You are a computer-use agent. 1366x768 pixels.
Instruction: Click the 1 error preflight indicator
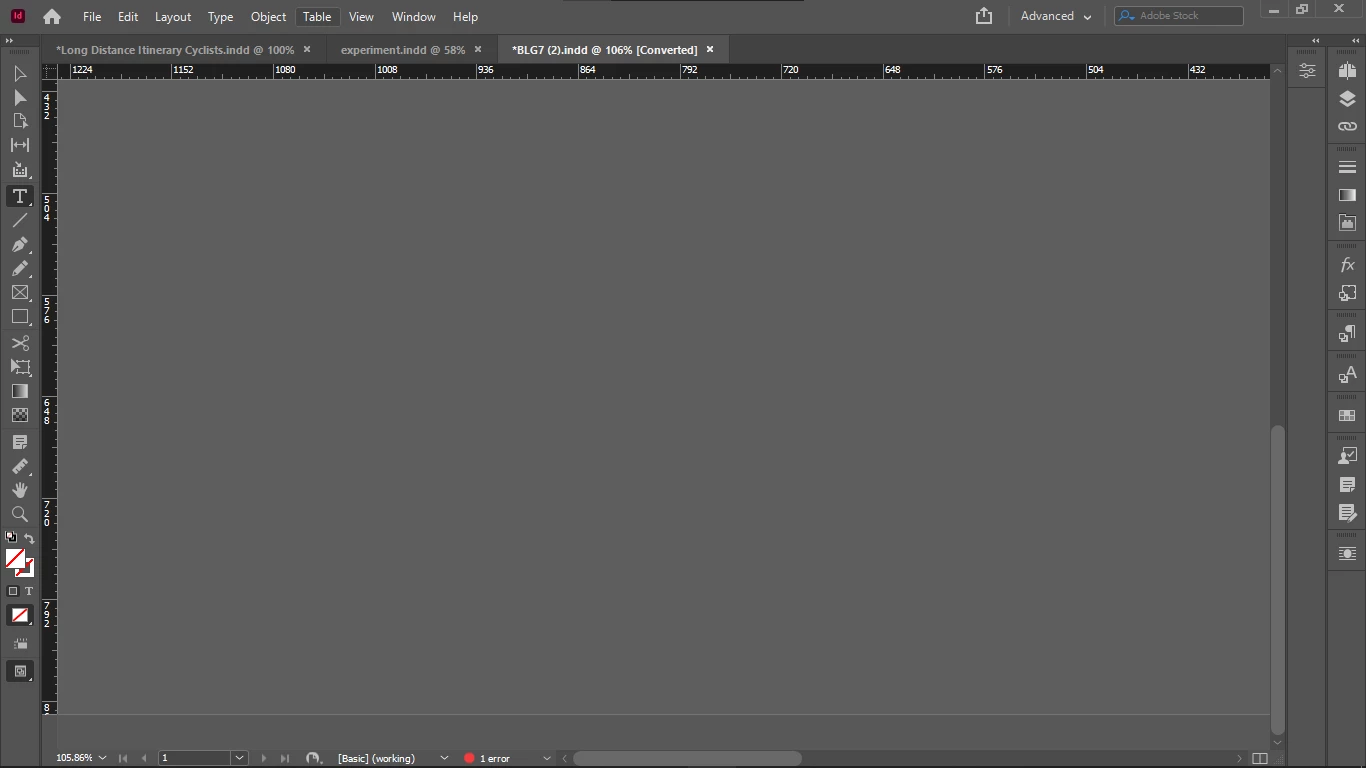pos(487,758)
